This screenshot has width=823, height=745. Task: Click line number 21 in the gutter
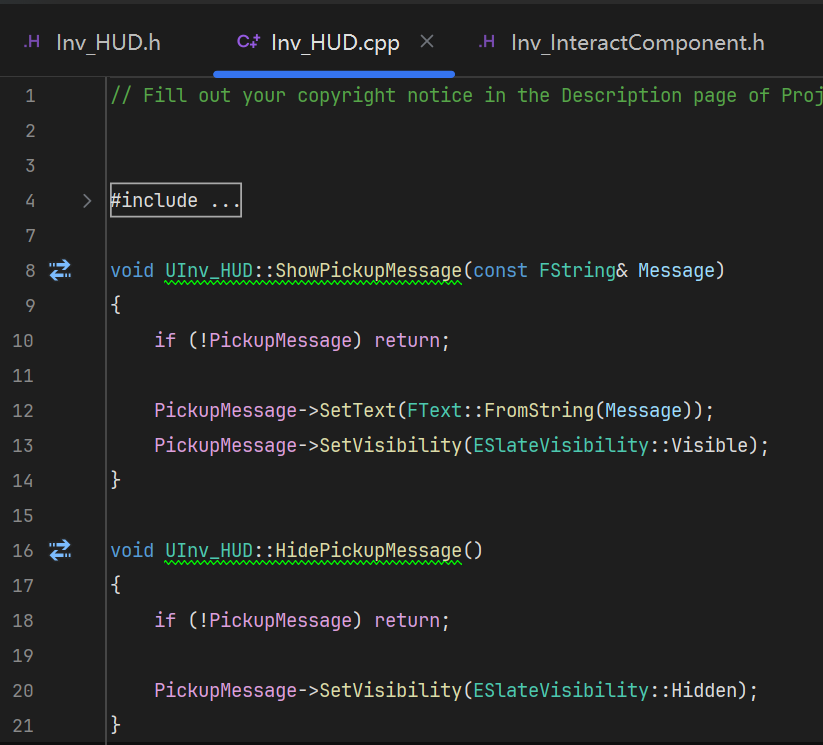pyautogui.click(x=23, y=726)
